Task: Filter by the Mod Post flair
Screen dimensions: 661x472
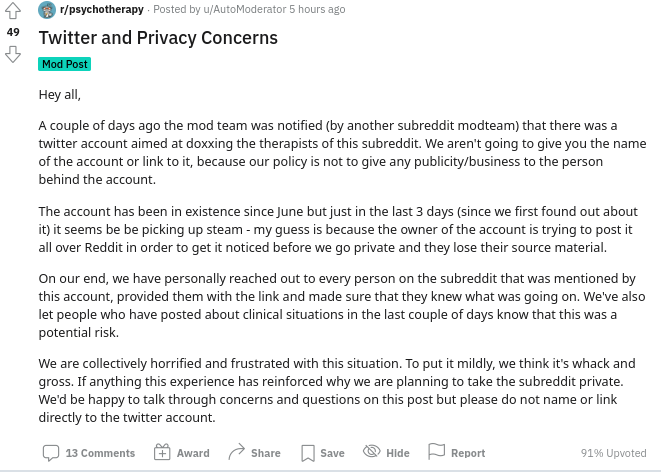Action: (x=64, y=64)
